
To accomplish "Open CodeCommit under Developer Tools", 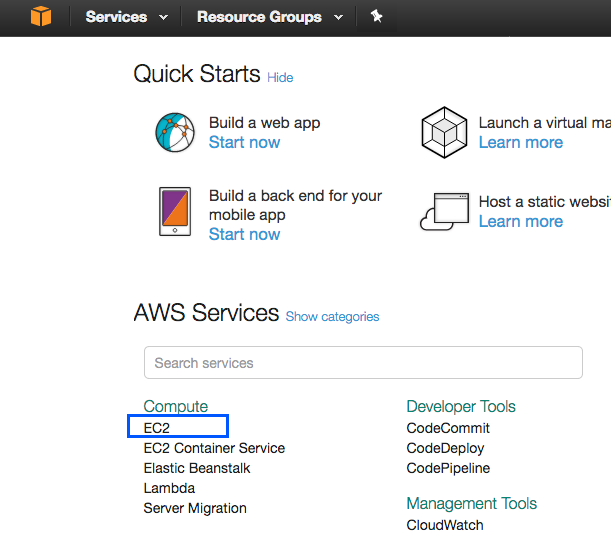I will [x=448, y=428].
